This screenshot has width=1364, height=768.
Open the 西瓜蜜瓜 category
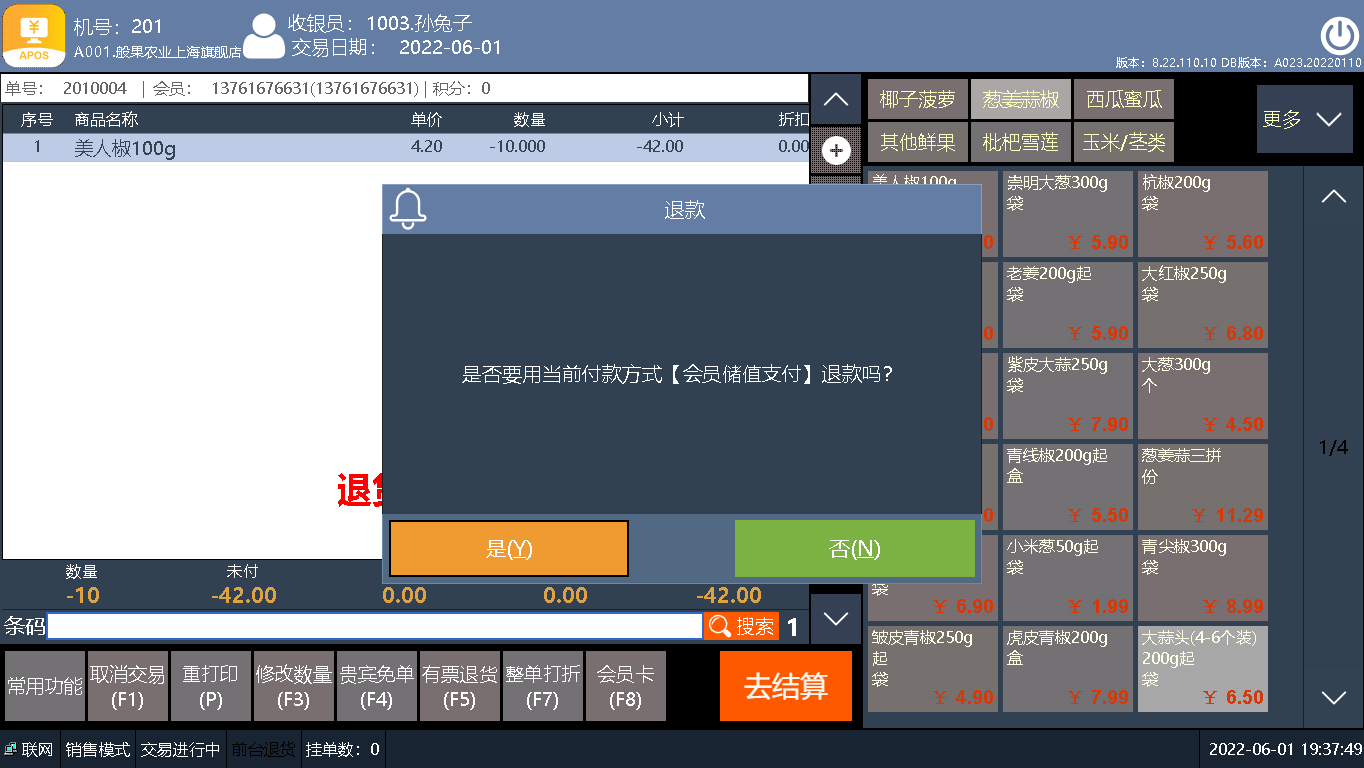click(x=1124, y=100)
